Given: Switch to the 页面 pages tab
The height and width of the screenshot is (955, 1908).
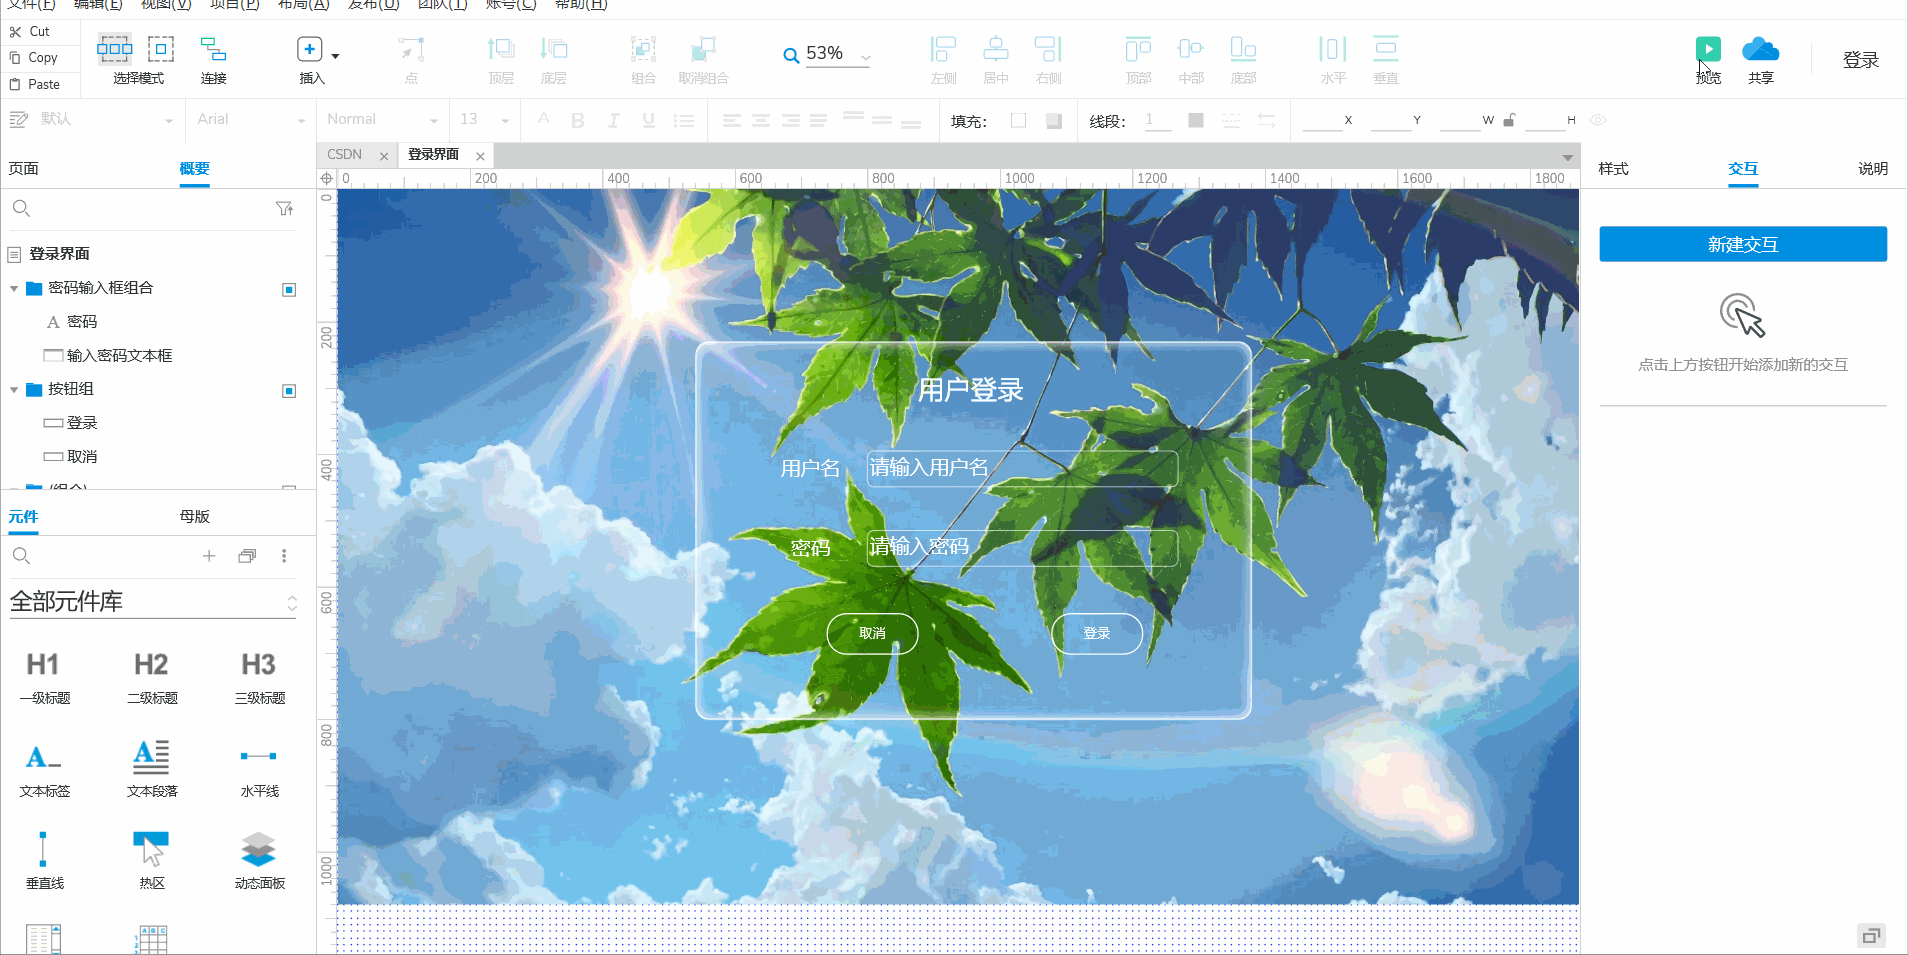Looking at the screenshot, I should tap(24, 168).
